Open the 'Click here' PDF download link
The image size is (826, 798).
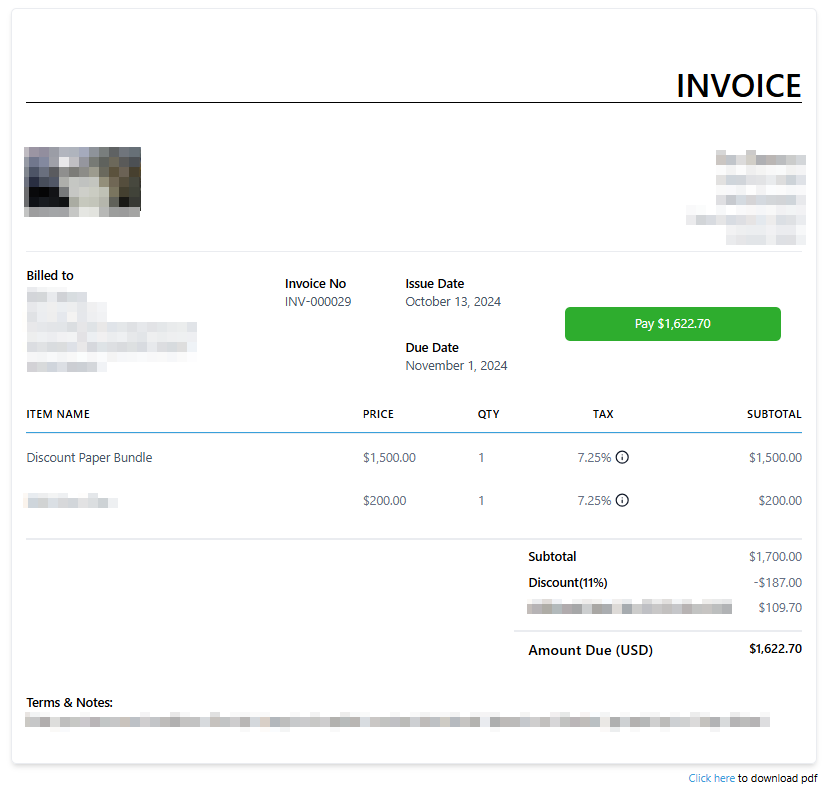point(711,778)
